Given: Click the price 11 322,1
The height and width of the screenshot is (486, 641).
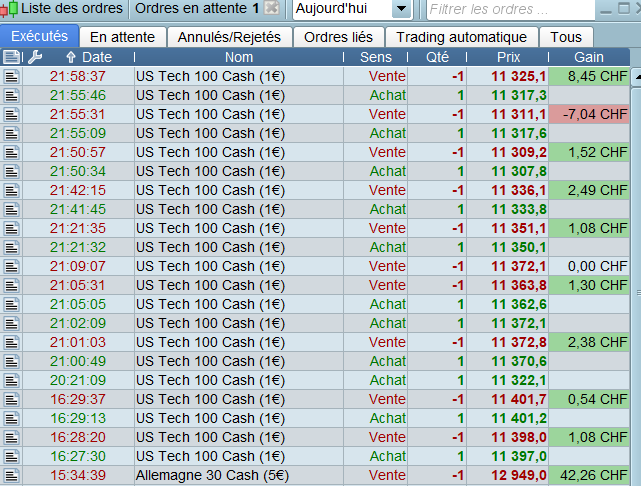Looking at the screenshot, I should (518, 381).
